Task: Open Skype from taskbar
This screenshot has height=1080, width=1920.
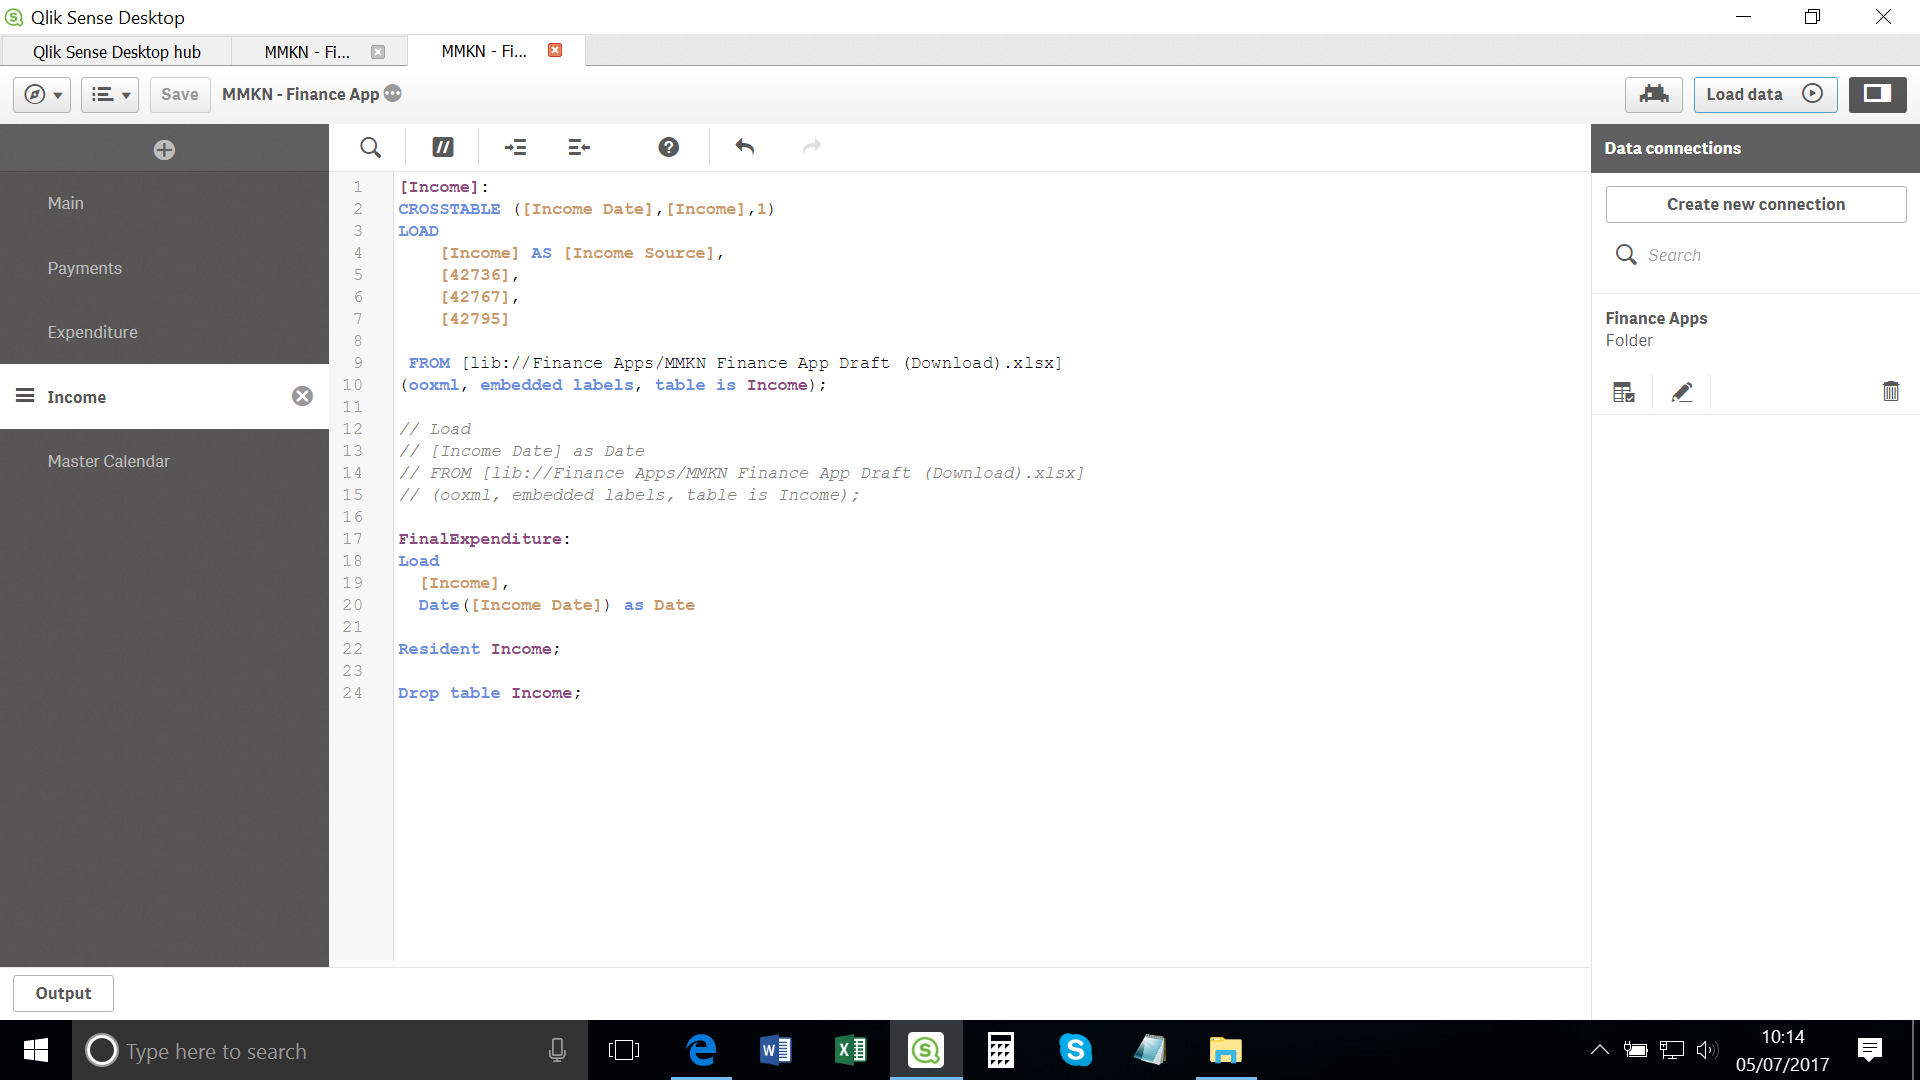Action: (x=1075, y=1050)
